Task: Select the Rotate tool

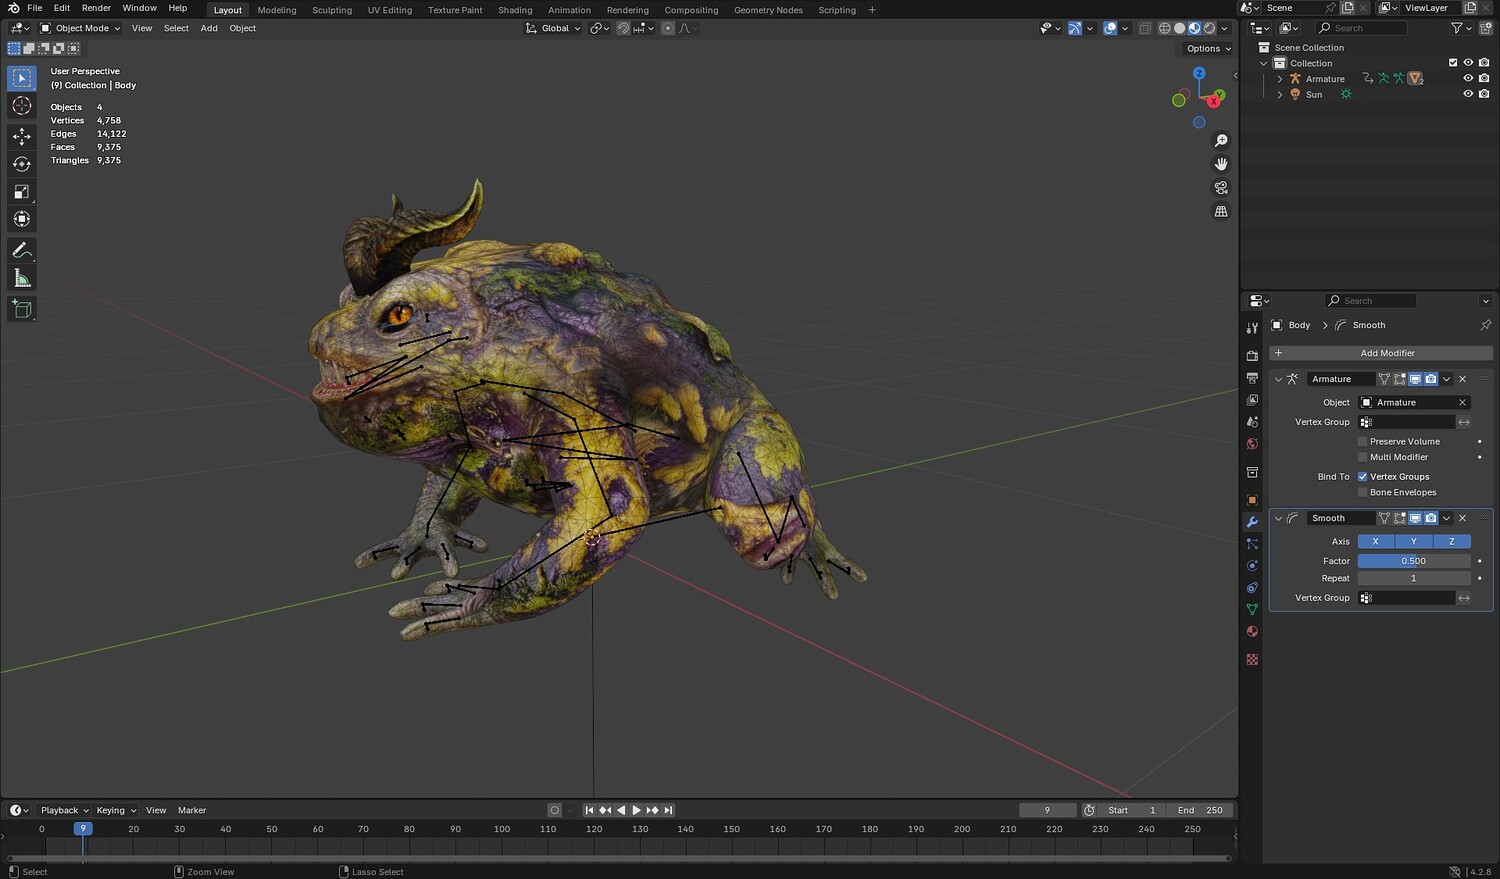Action: pos(22,164)
